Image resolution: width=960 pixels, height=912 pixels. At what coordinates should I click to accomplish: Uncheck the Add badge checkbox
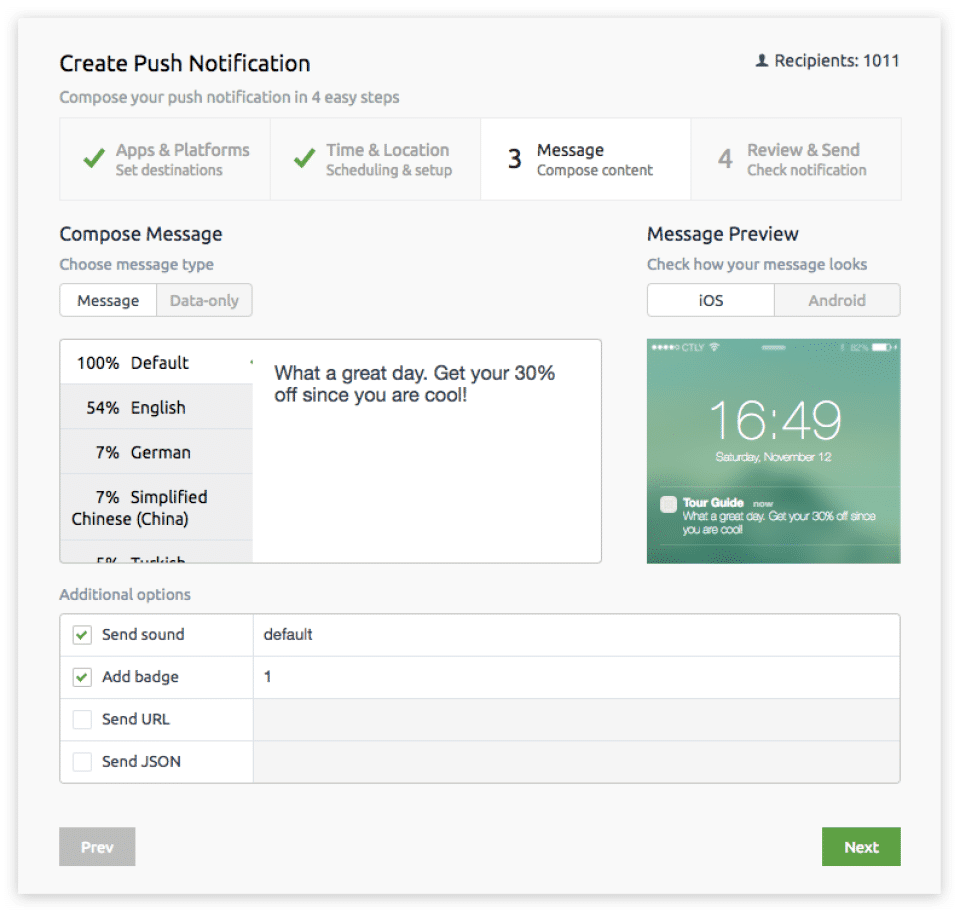(x=82, y=677)
